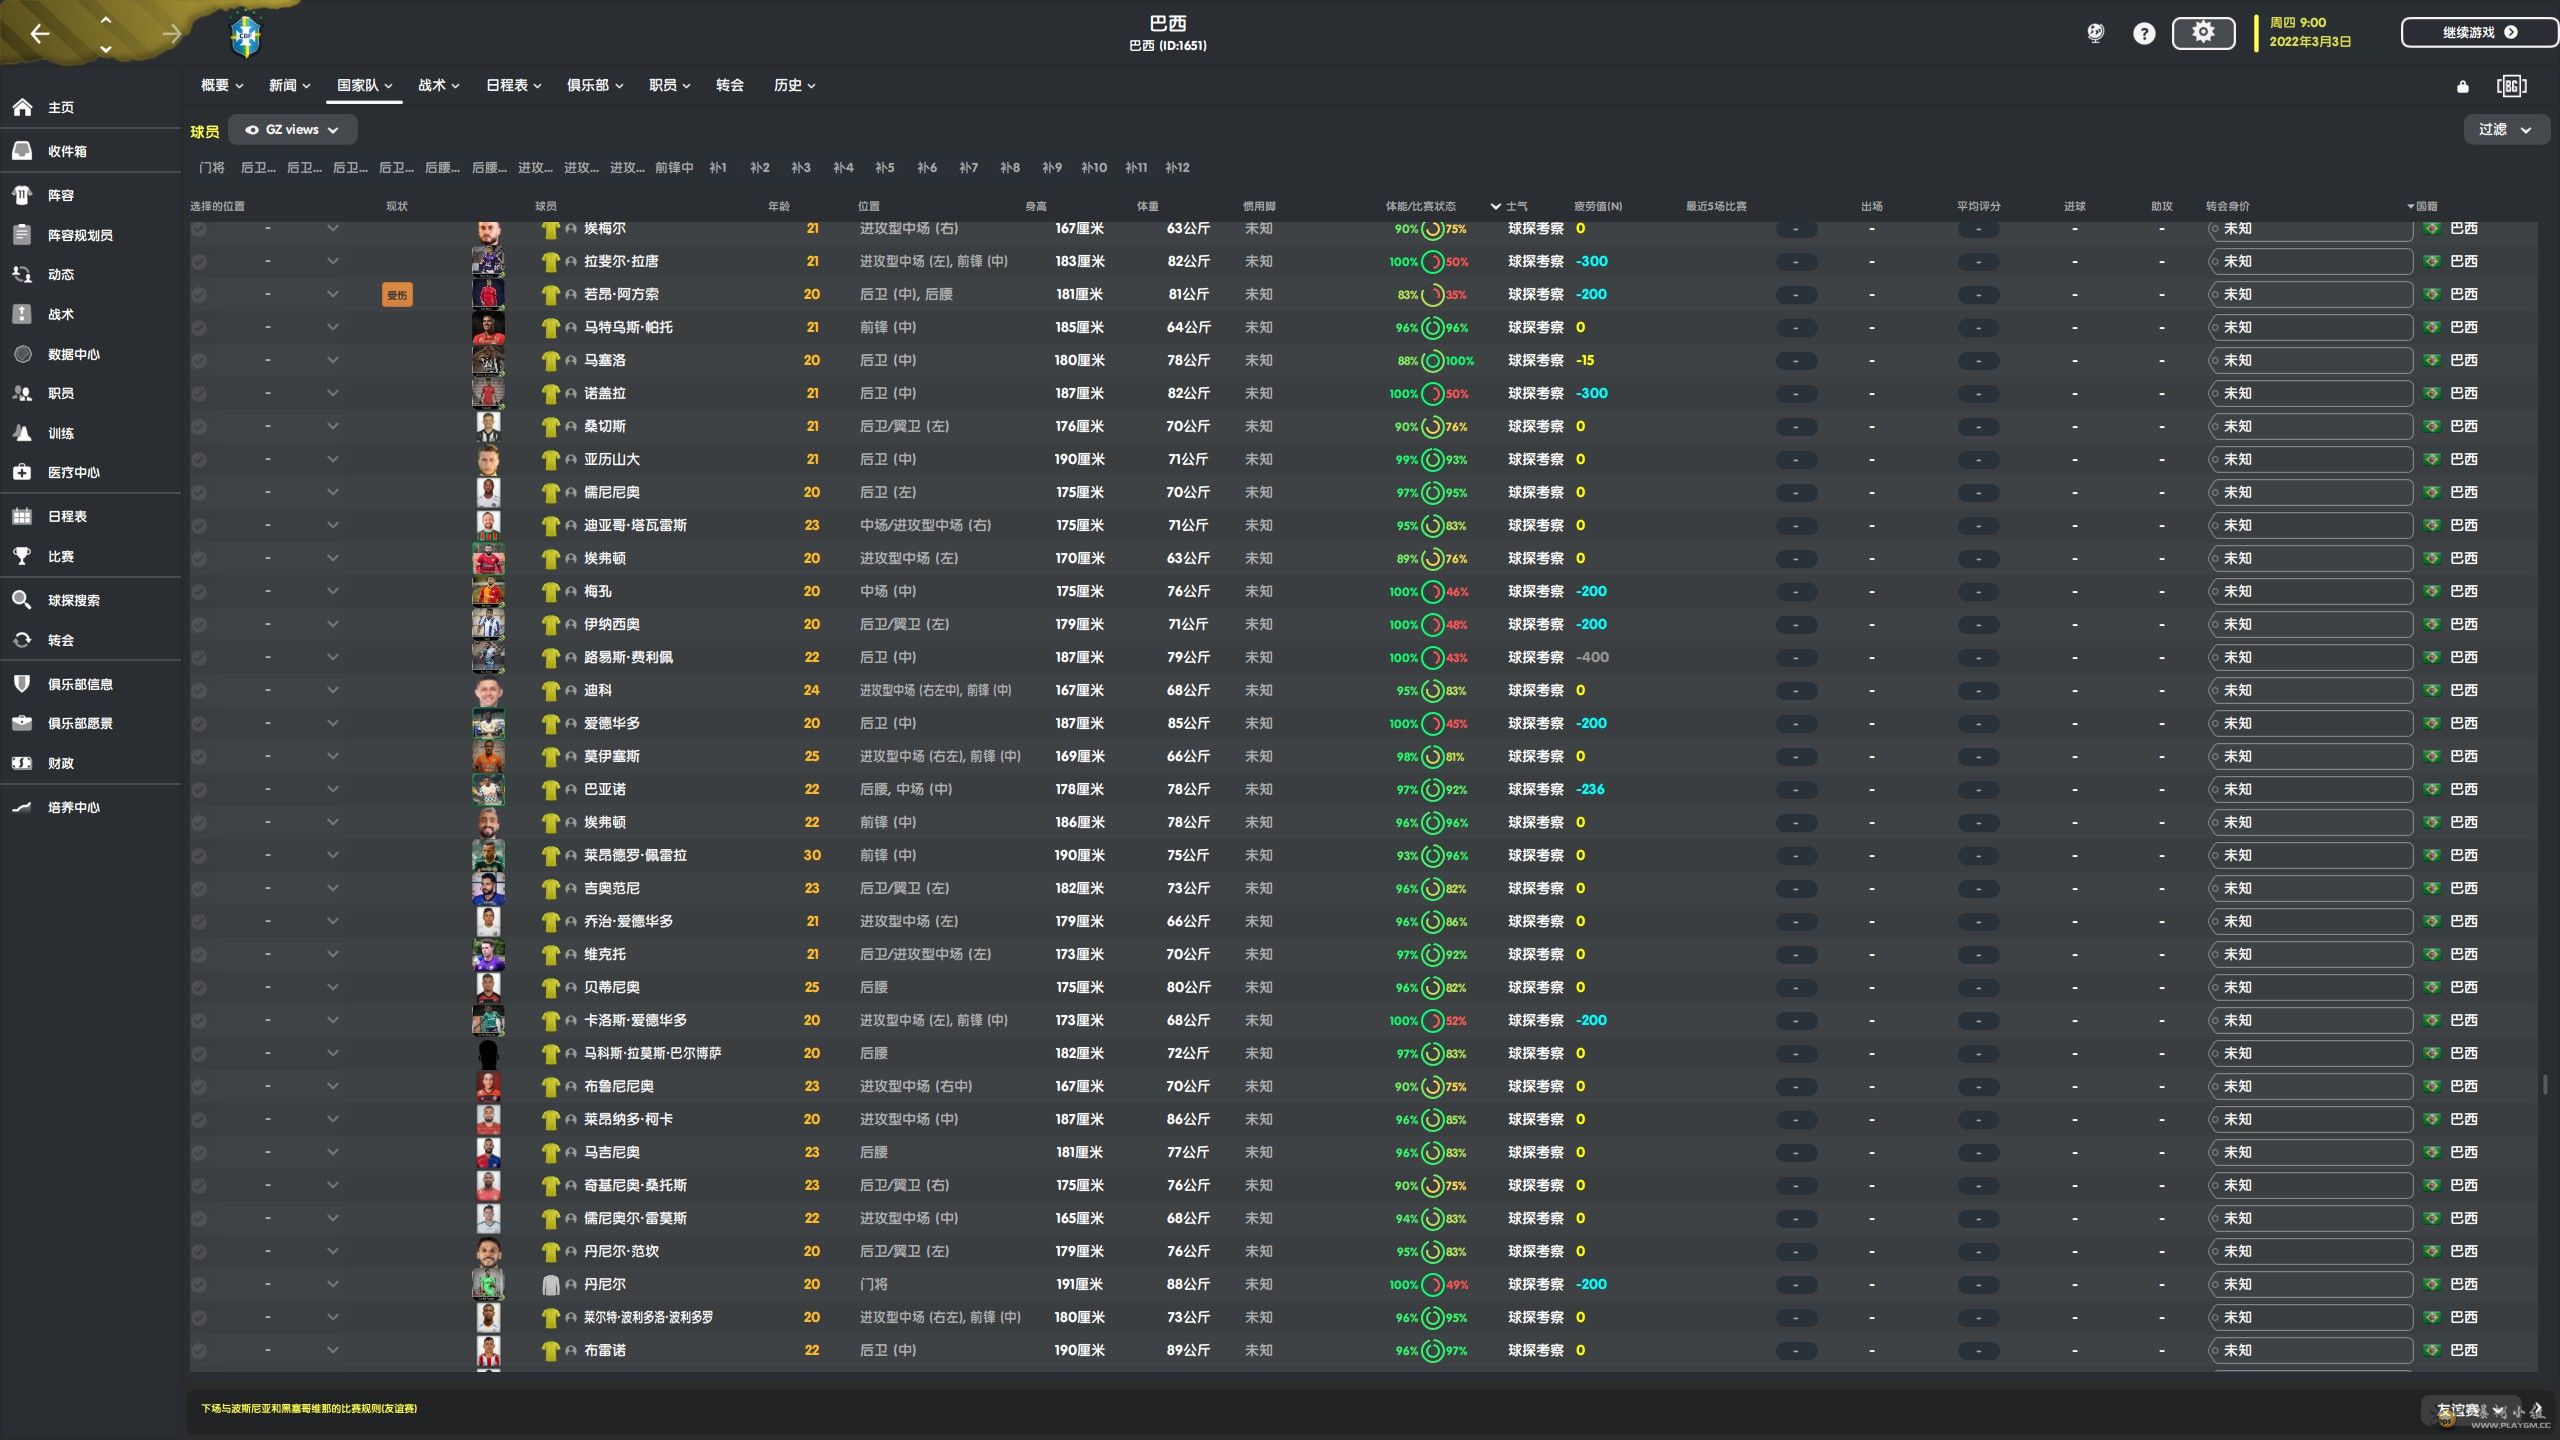Click the Brazil team crest icon

[245, 37]
